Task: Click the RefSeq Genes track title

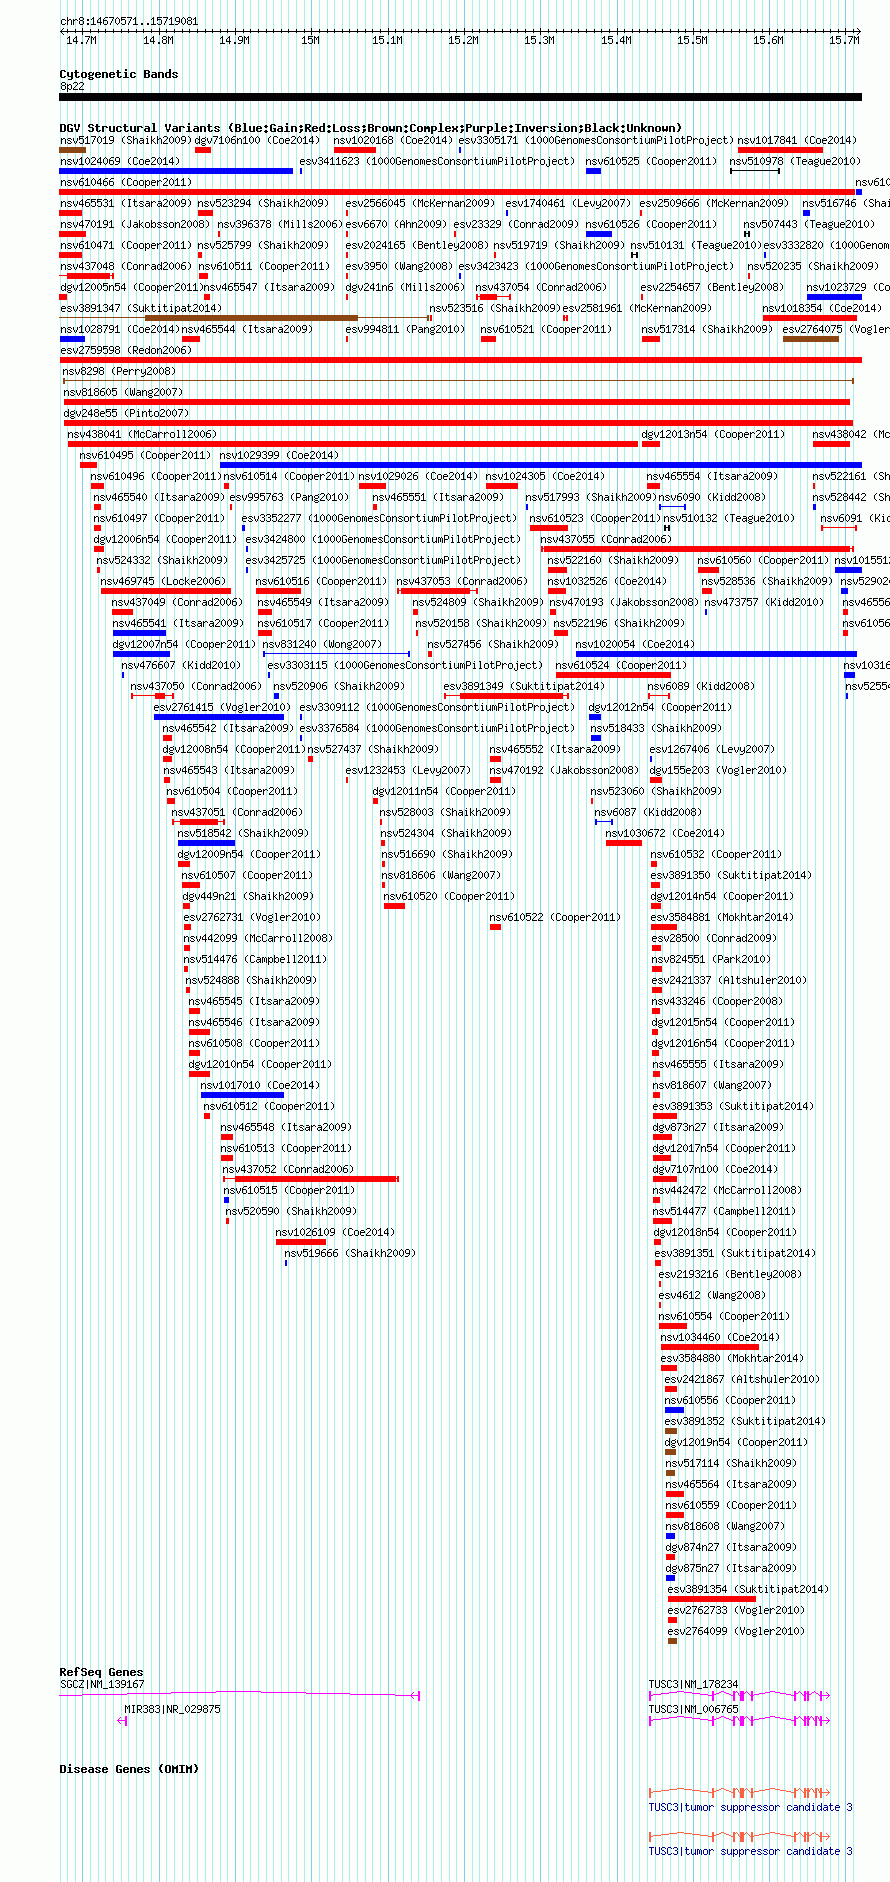Action: 101,1672
